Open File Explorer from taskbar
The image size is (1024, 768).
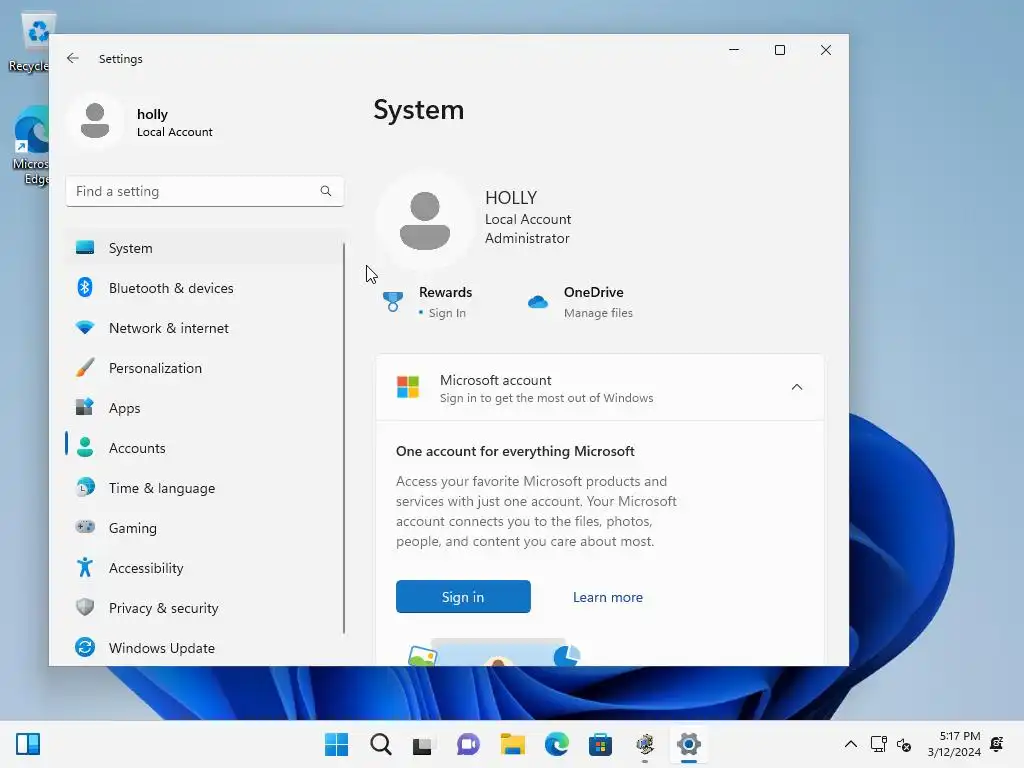coord(513,744)
